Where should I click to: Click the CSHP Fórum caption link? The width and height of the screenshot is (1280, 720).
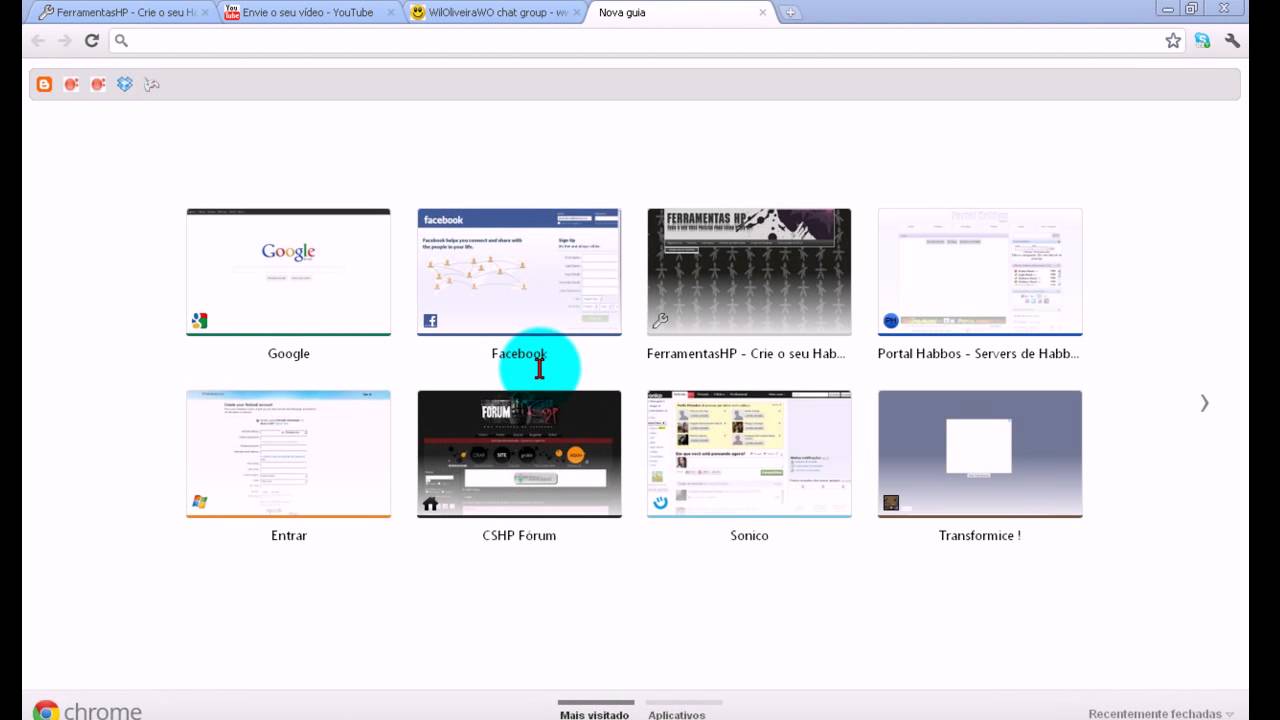click(x=519, y=536)
